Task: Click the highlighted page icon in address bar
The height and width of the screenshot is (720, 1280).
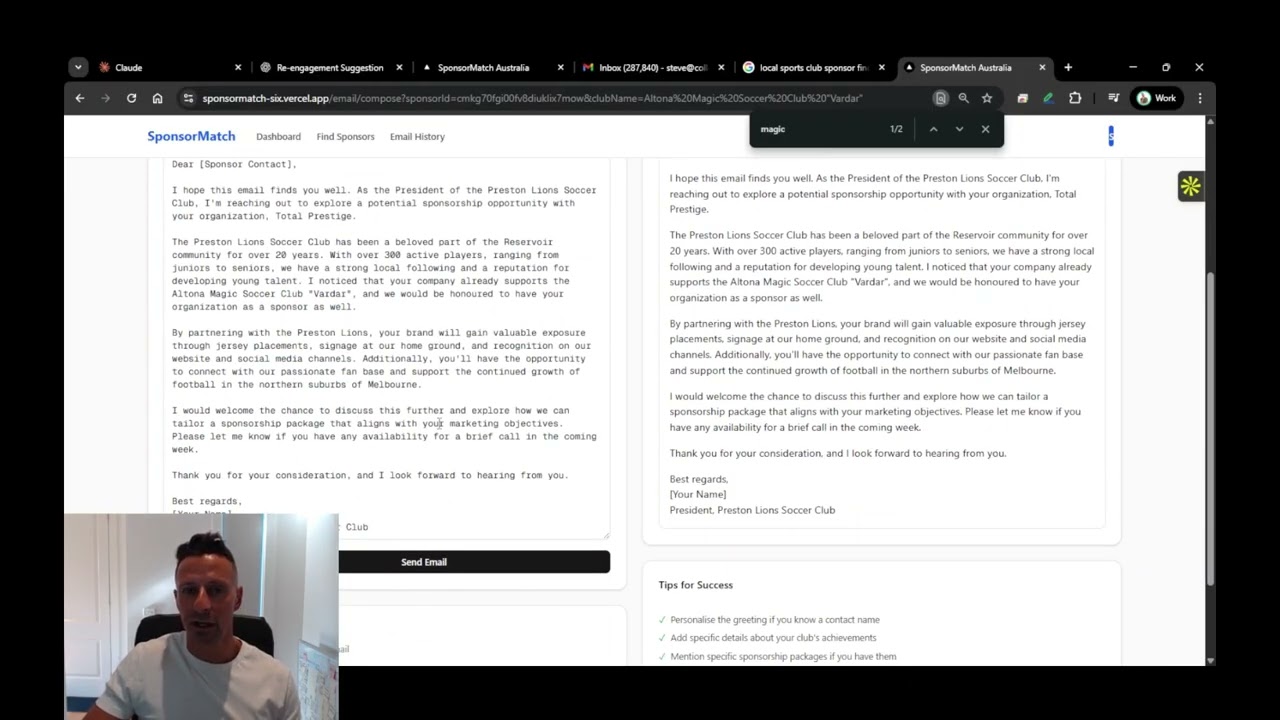Action: pos(940,98)
